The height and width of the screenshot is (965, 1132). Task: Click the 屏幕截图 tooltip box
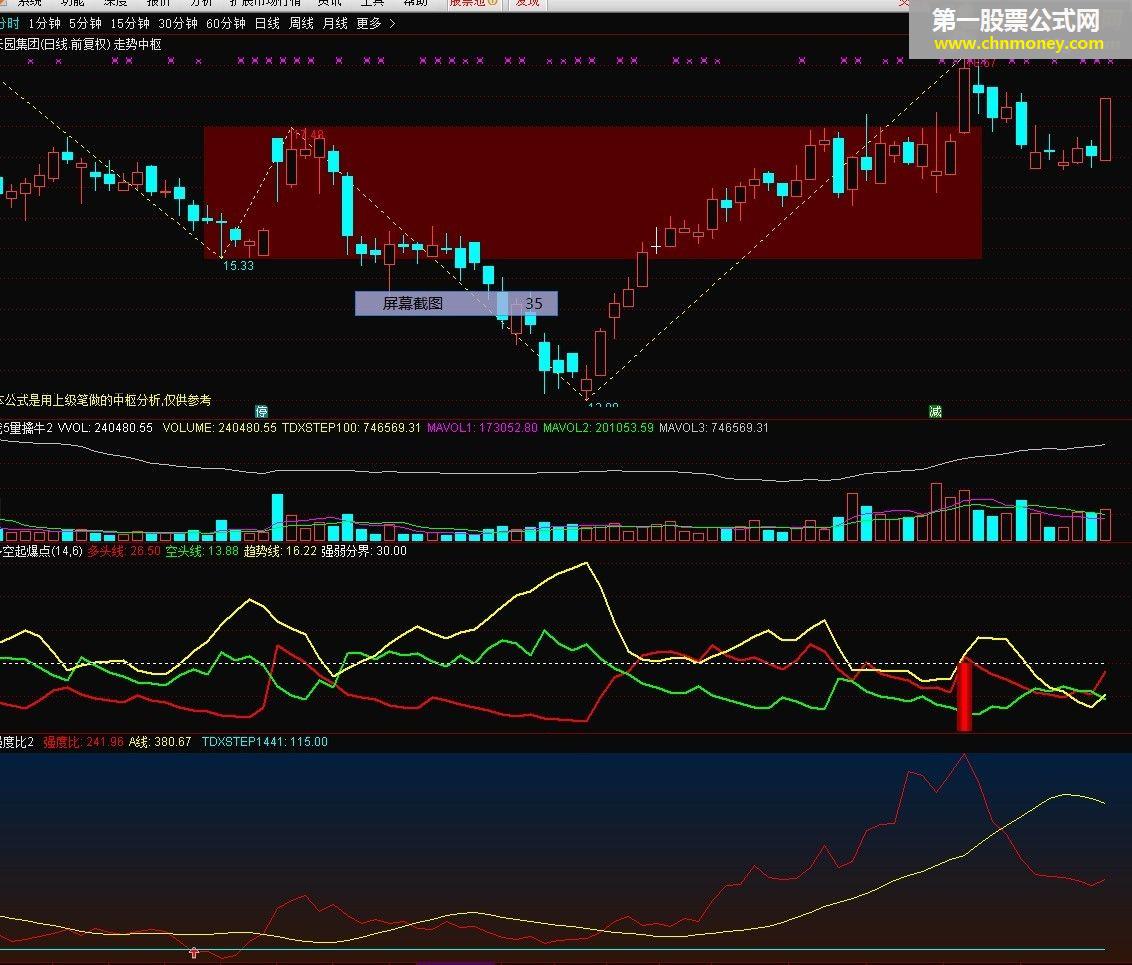click(x=456, y=303)
